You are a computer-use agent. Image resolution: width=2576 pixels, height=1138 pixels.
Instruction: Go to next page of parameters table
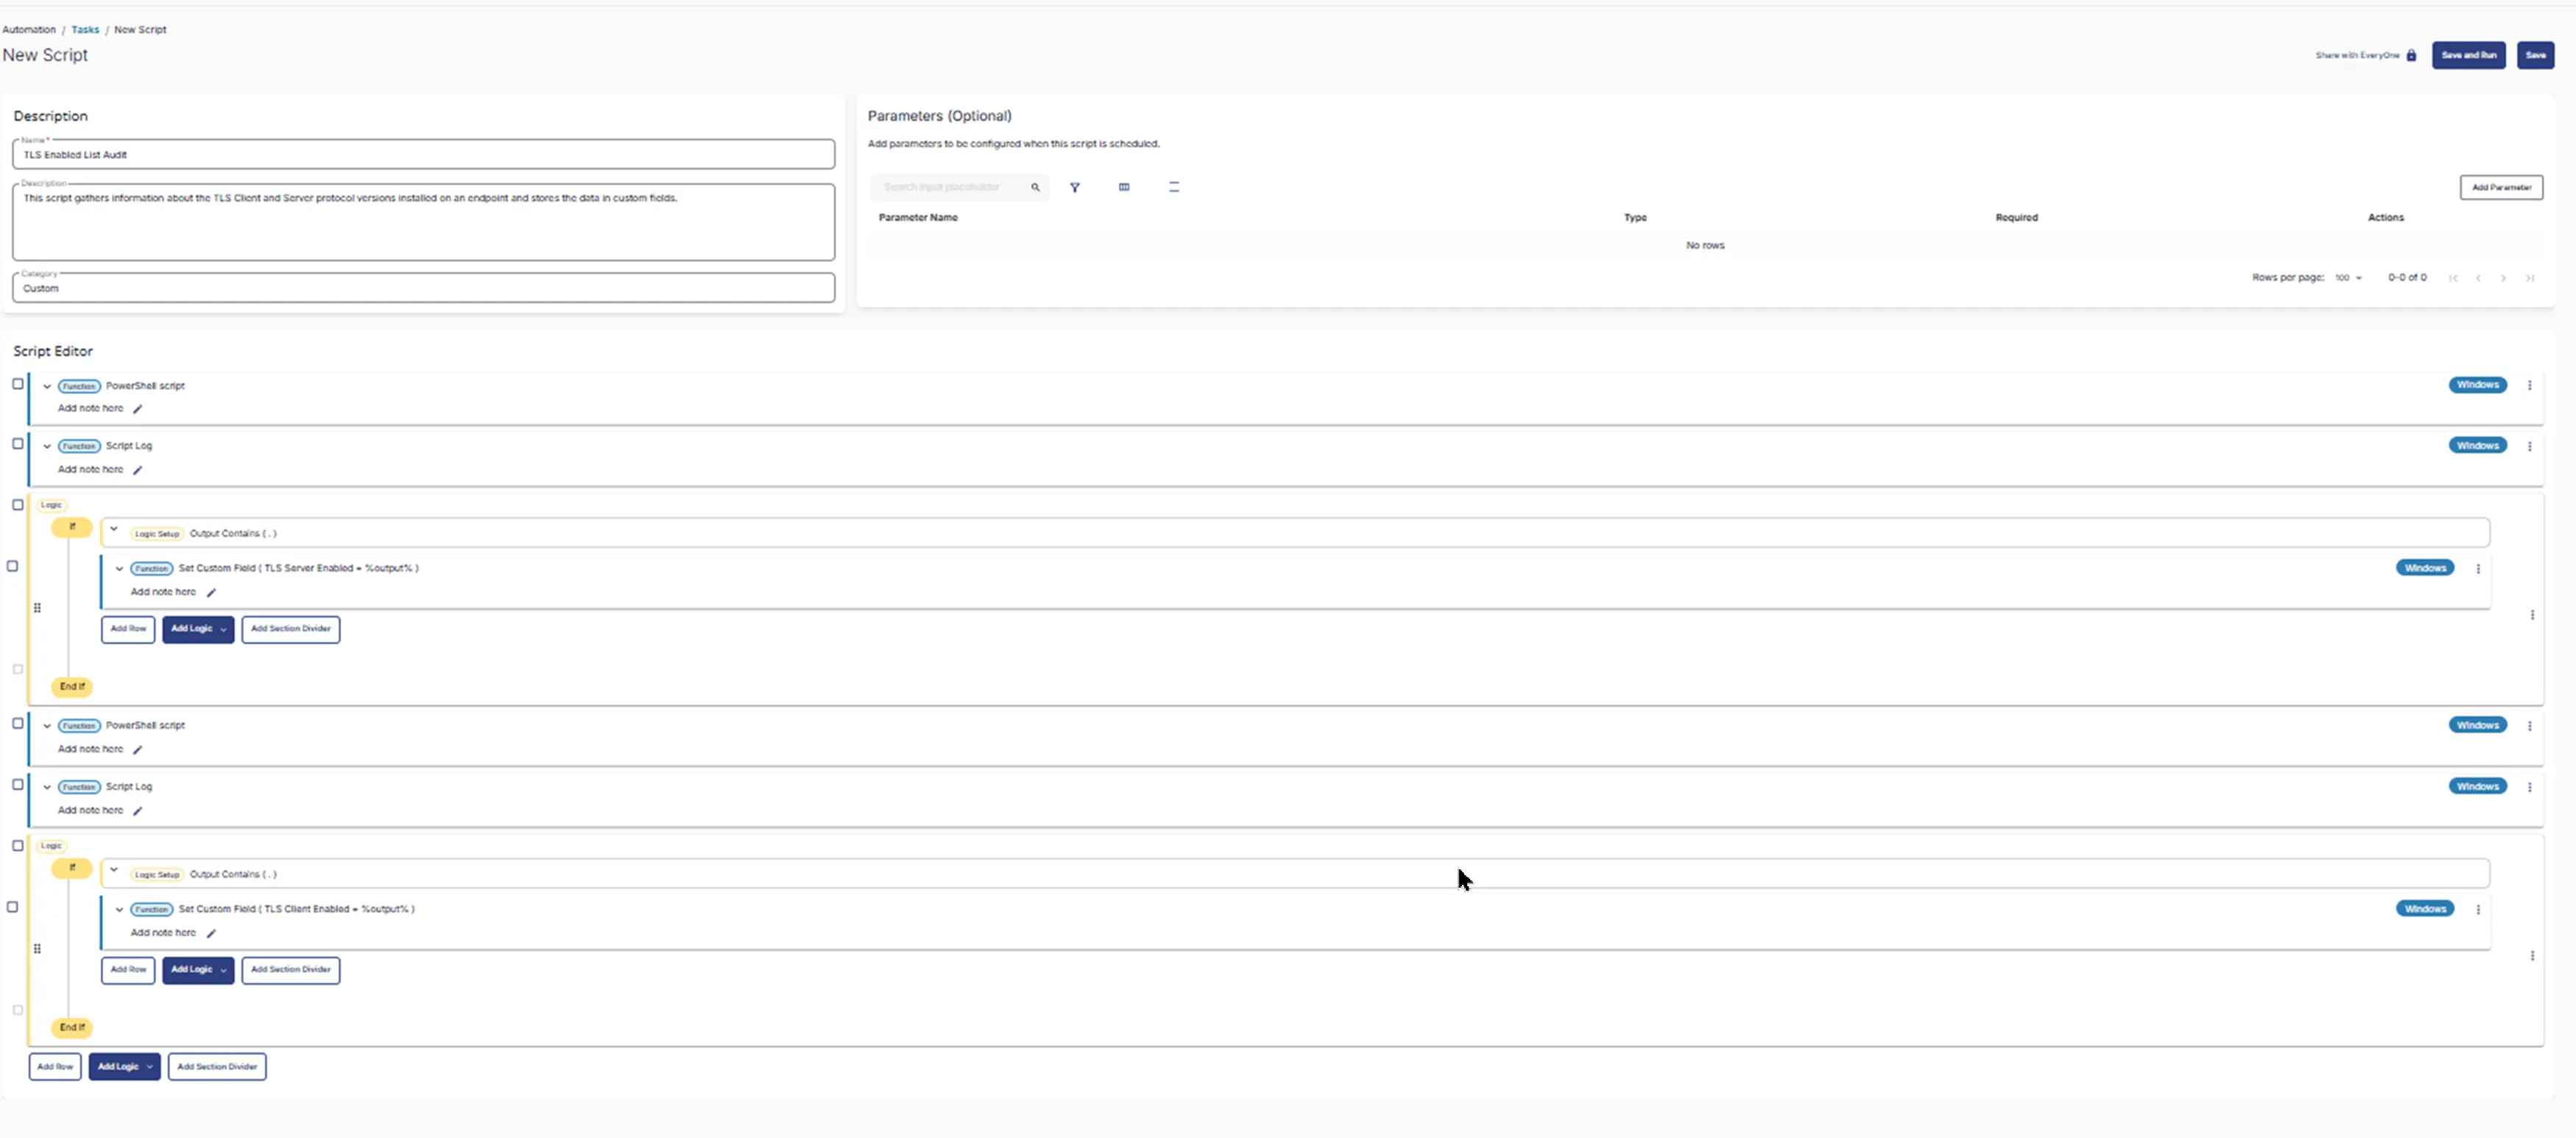tap(2503, 278)
